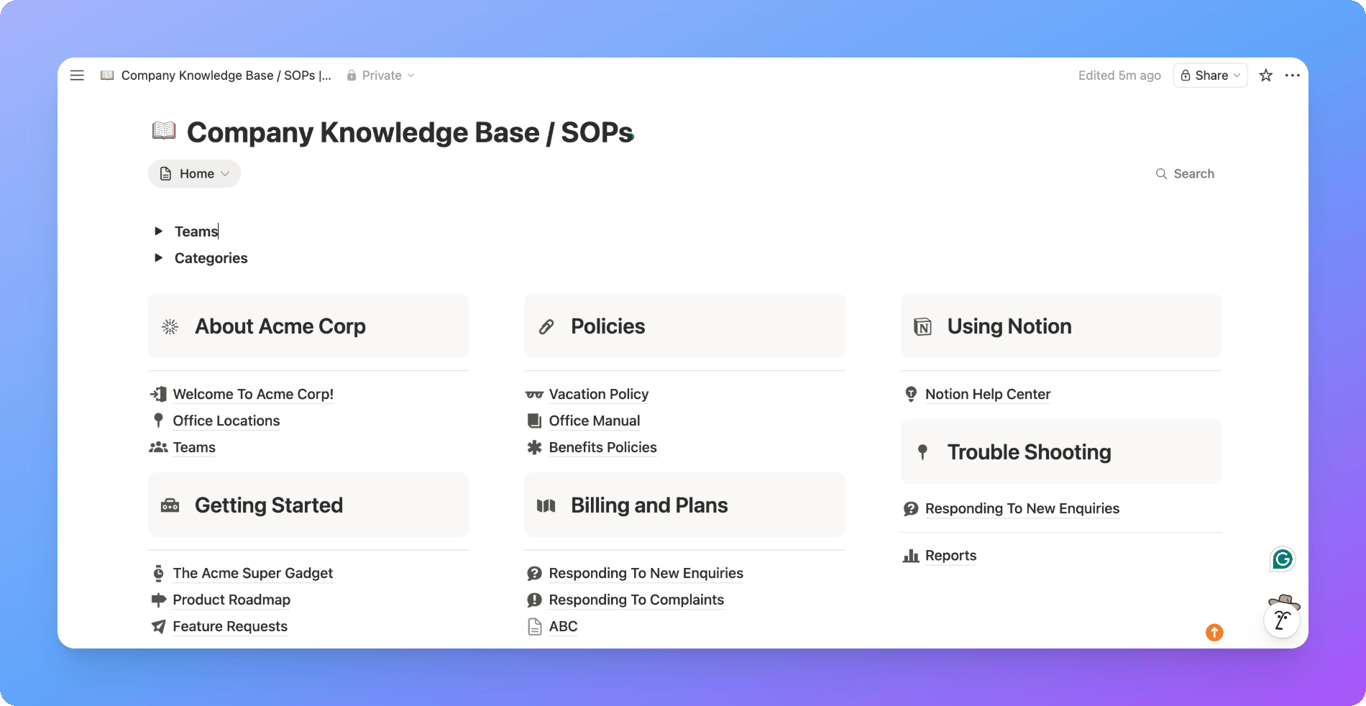
Task: Open the Vacation Policy page
Action: [x=599, y=394]
